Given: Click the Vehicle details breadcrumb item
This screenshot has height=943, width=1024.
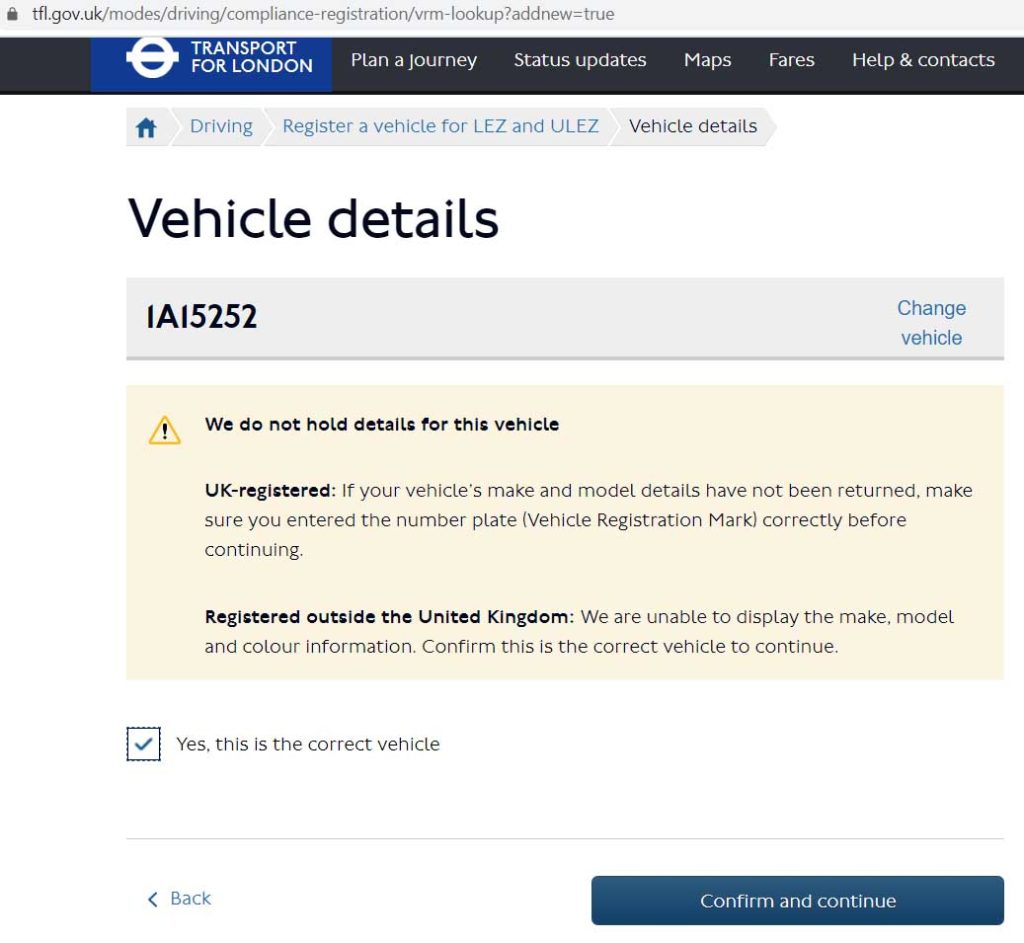Looking at the screenshot, I should (693, 126).
